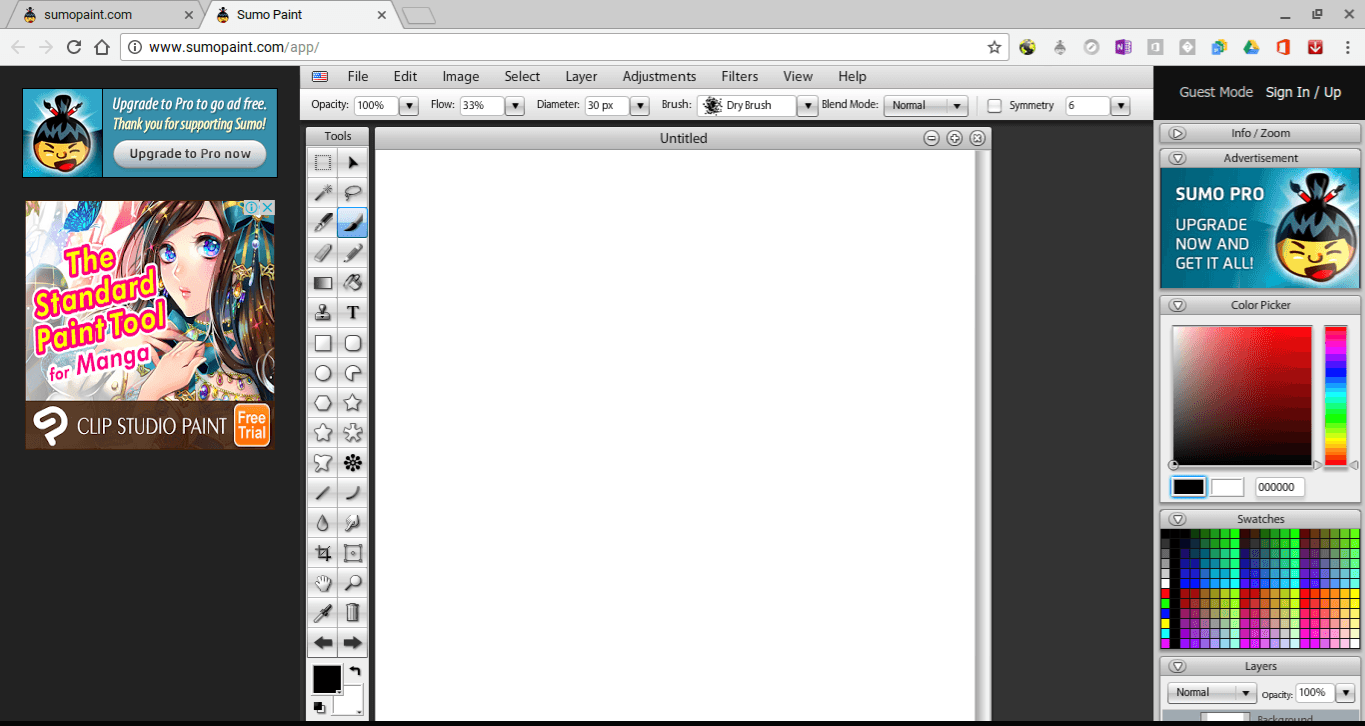The height and width of the screenshot is (726, 1365).
Task: Select the Magic Wand tool
Action: (x=323, y=193)
